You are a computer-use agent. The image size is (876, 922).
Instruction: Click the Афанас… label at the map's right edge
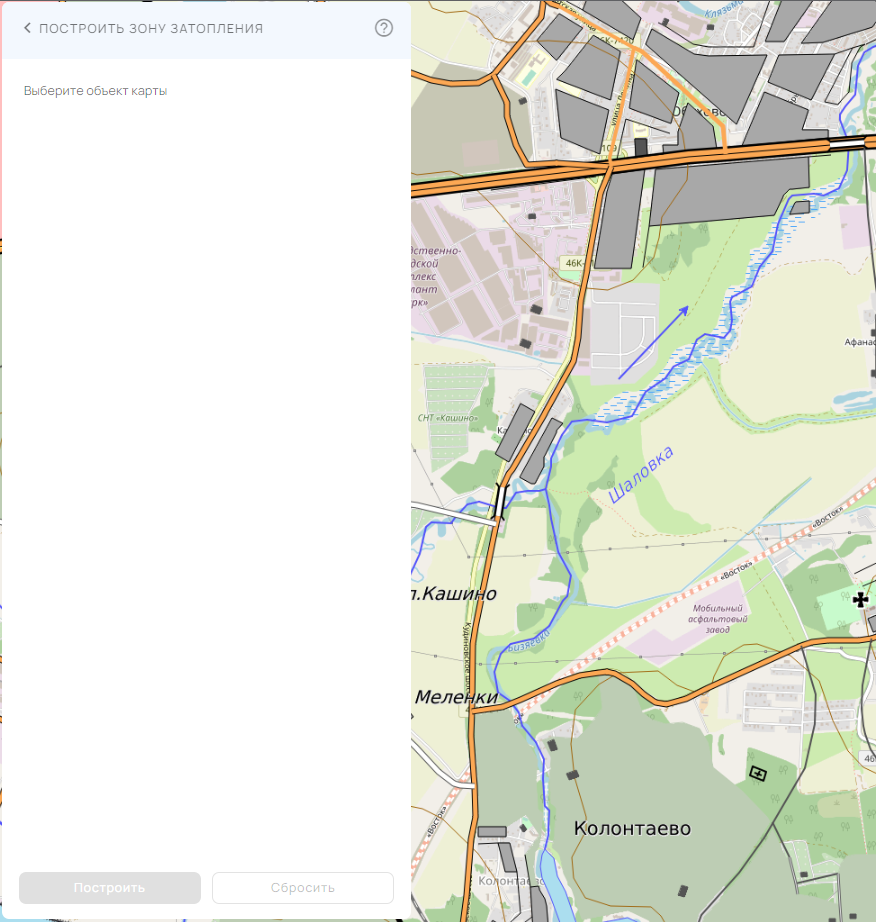pos(859,341)
